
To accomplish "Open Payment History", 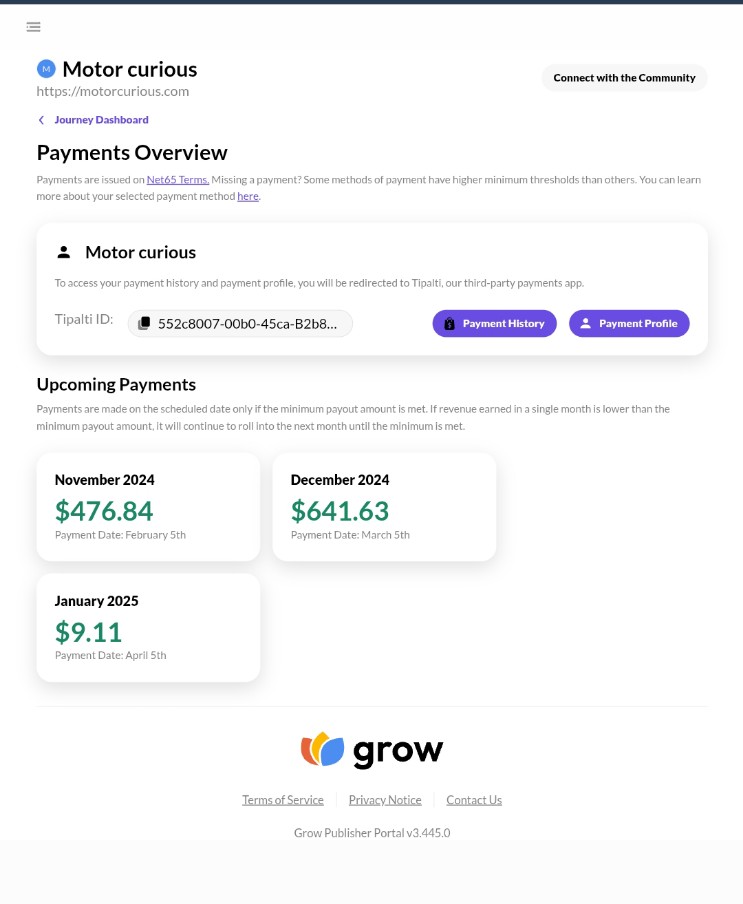I will tap(495, 323).
